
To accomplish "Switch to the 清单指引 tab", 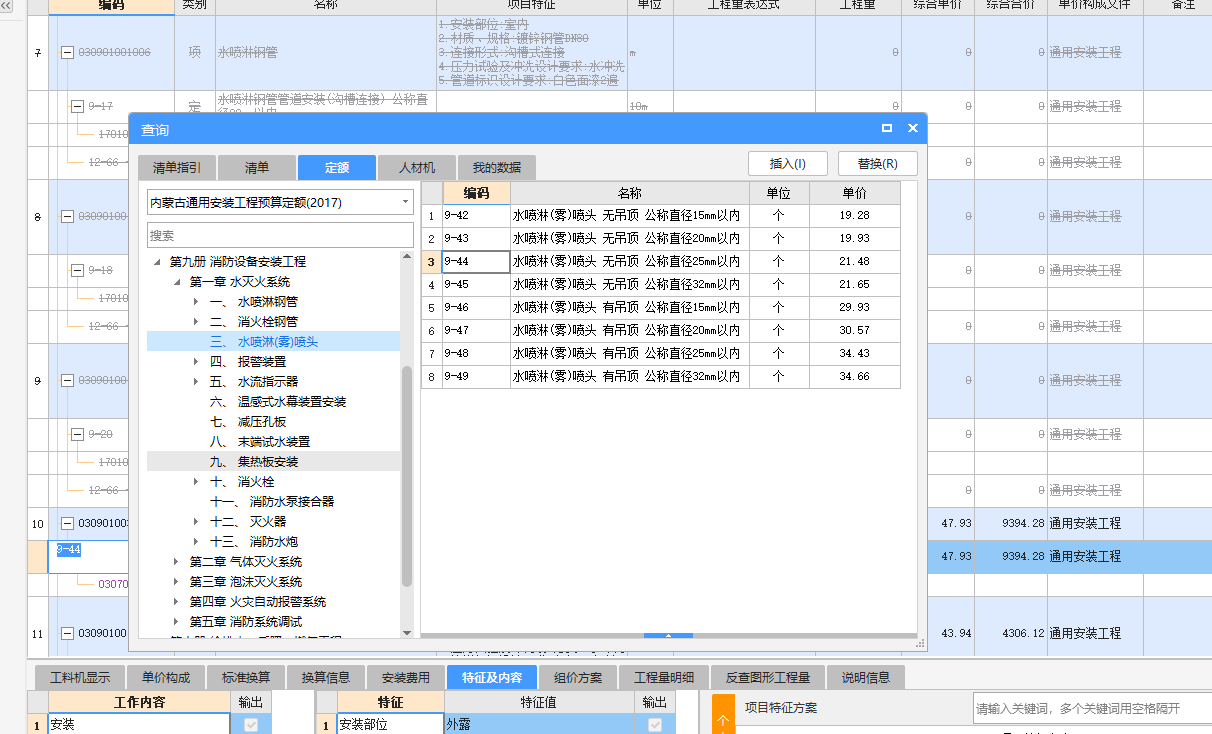I will click(176, 167).
